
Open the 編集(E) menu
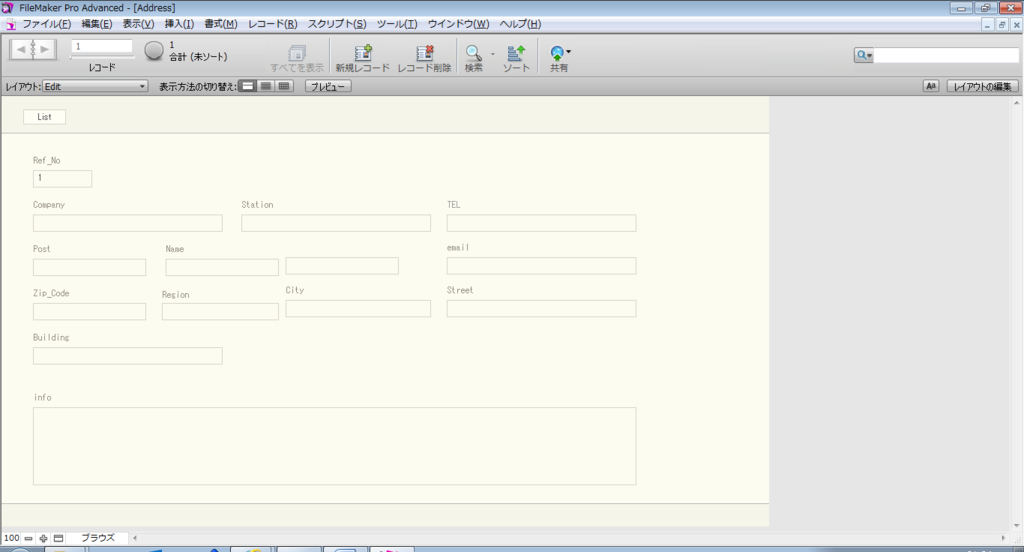[97, 24]
